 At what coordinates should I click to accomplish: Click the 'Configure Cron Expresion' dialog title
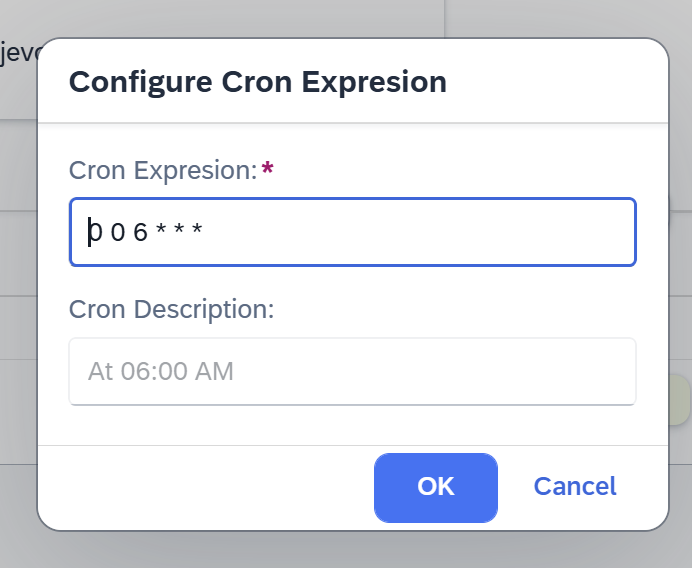coord(257,82)
